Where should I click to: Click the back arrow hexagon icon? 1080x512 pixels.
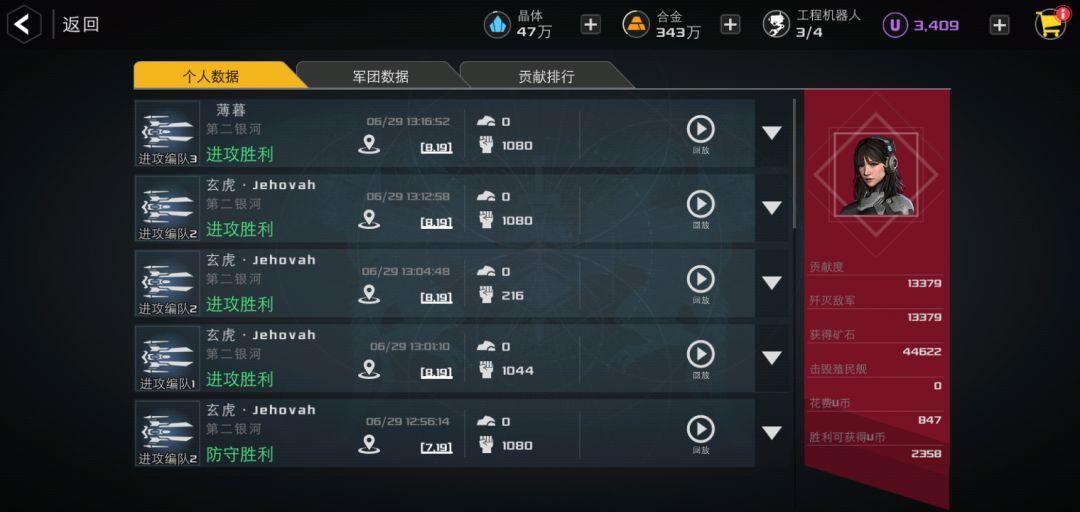24,25
